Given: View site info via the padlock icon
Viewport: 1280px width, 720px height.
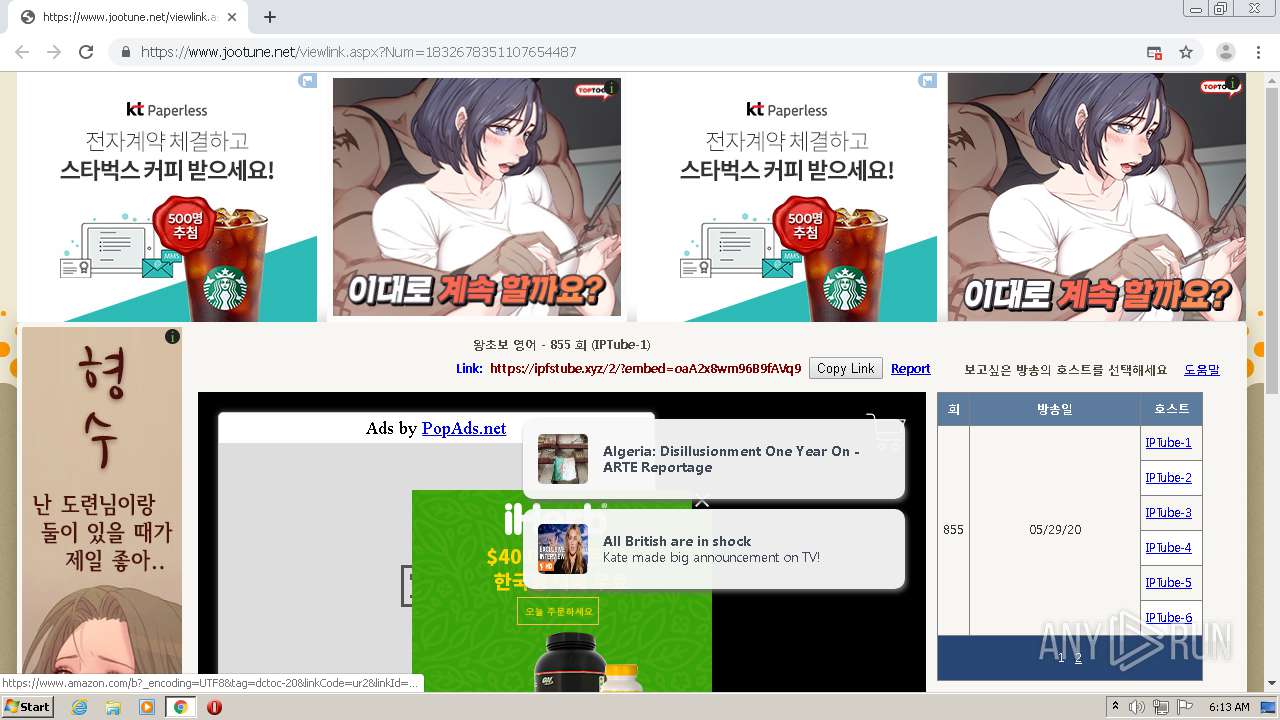Looking at the screenshot, I should (125, 52).
